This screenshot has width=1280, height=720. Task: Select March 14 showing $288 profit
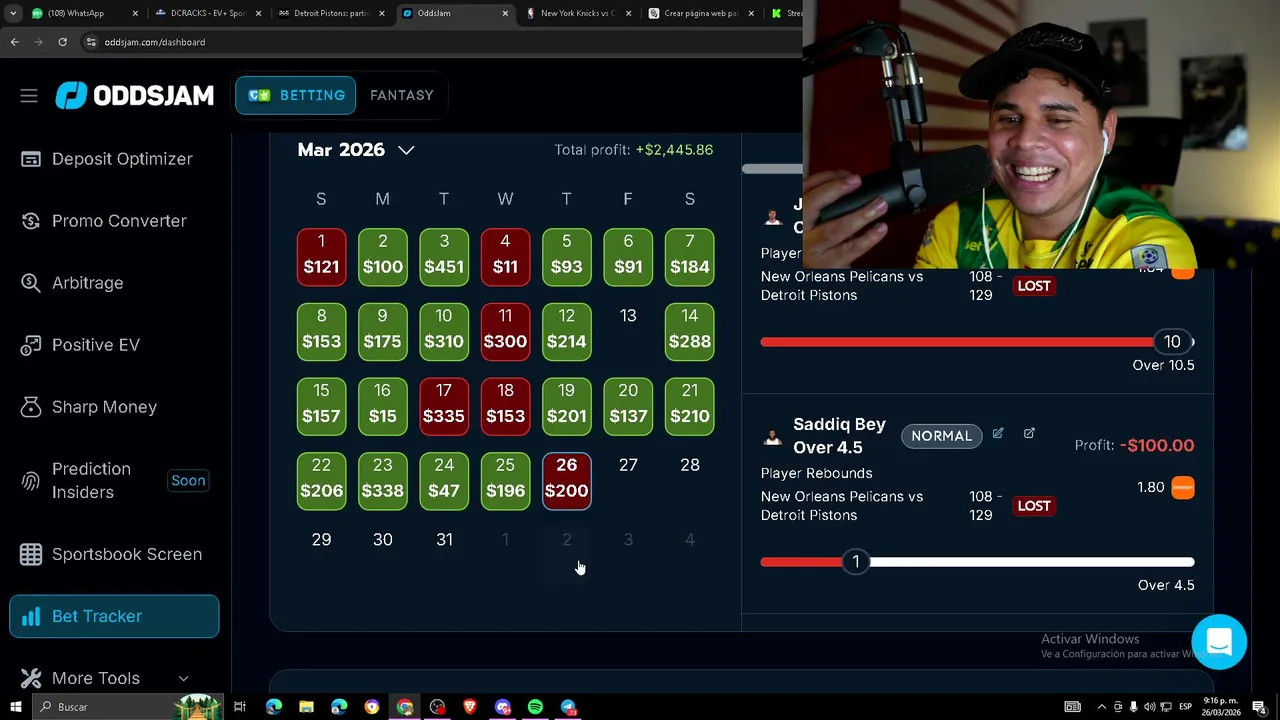coord(689,331)
